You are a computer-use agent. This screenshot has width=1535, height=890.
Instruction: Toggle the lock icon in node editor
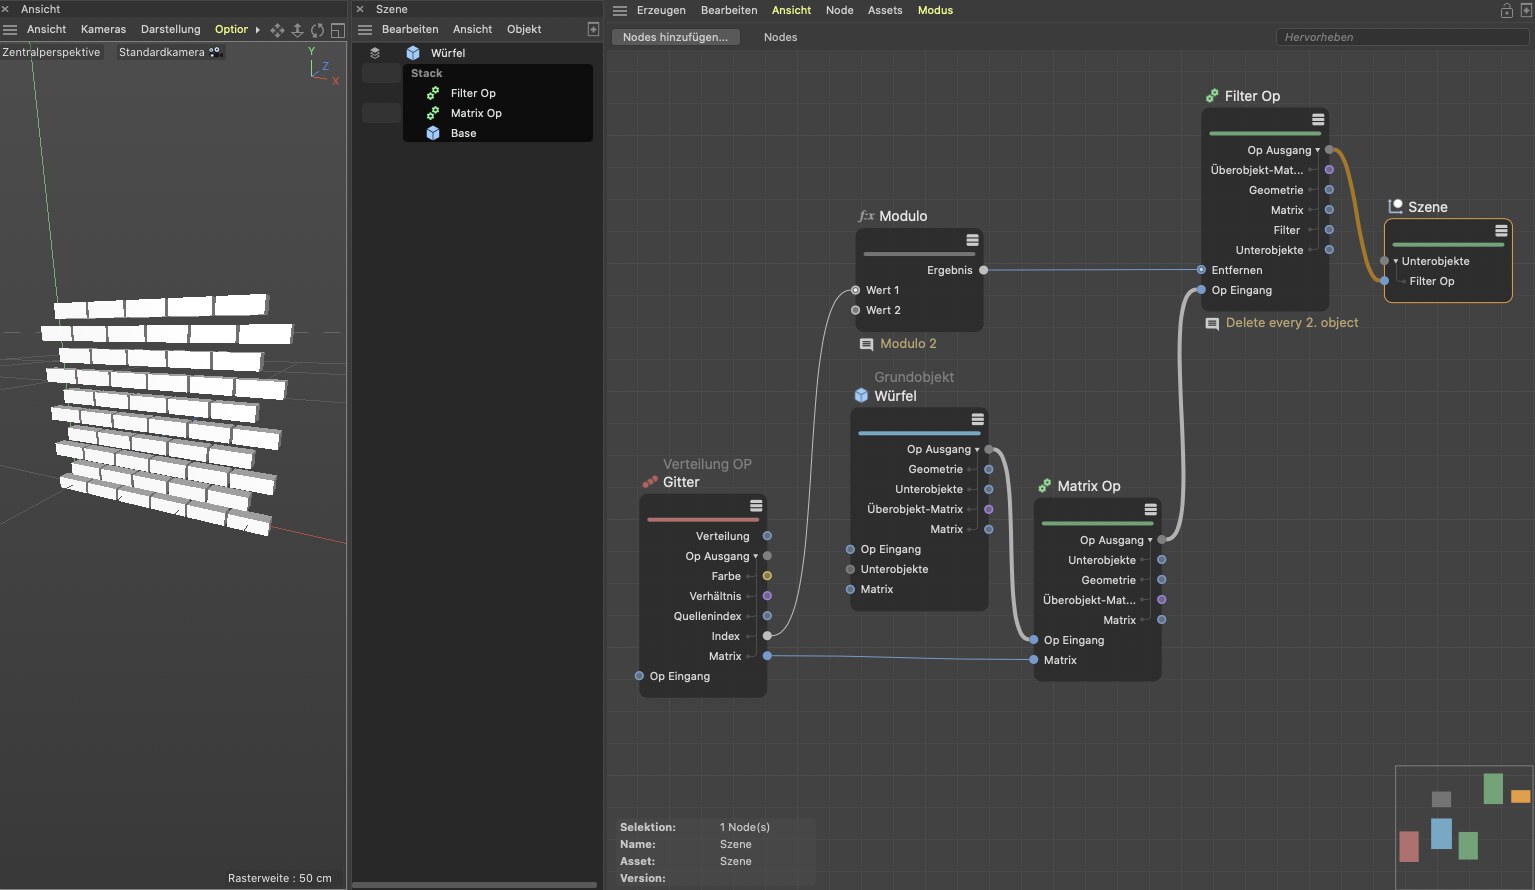point(1506,10)
